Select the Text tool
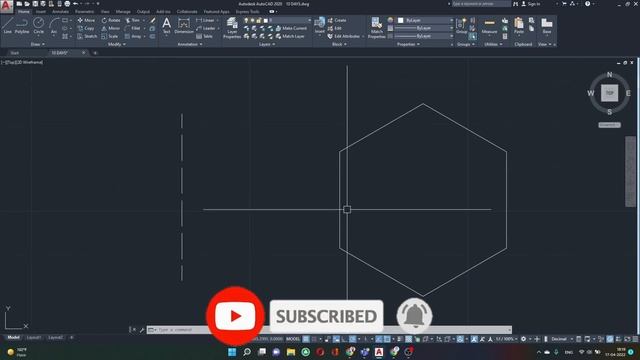 click(x=166, y=25)
